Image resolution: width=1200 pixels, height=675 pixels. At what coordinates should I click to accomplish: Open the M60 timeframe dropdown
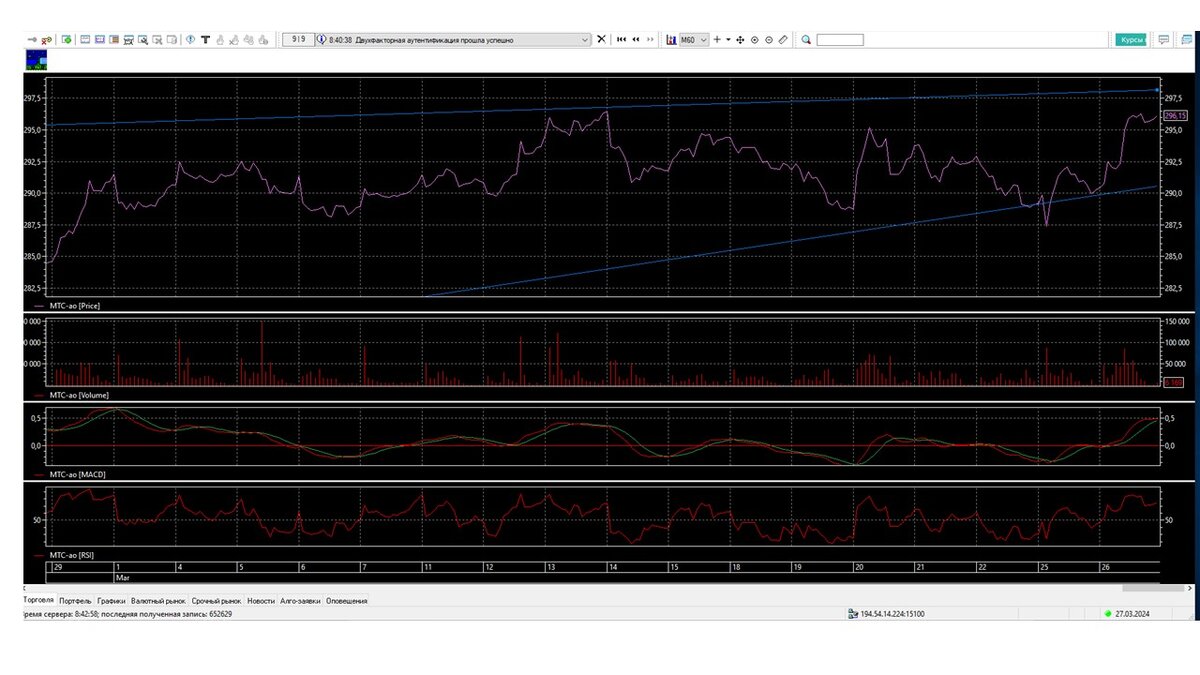click(x=694, y=40)
